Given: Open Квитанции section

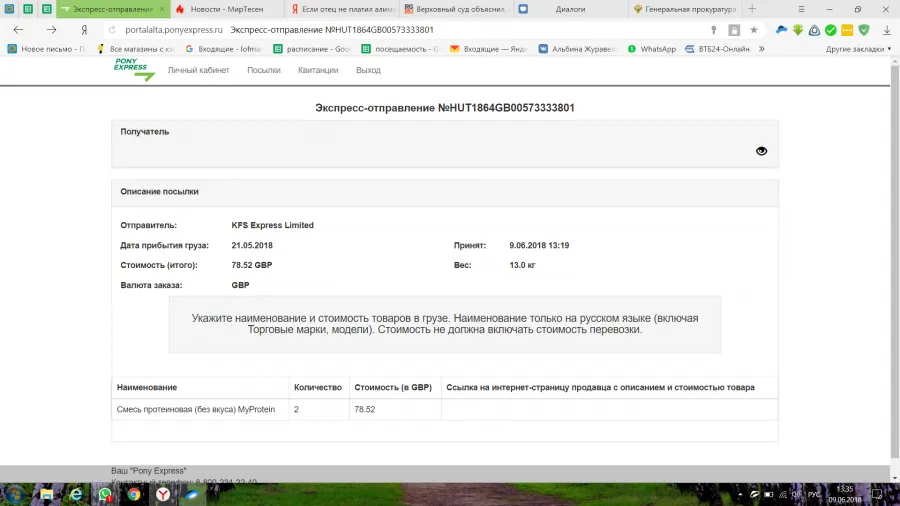Looking at the screenshot, I should pyautogui.click(x=318, y=70).
